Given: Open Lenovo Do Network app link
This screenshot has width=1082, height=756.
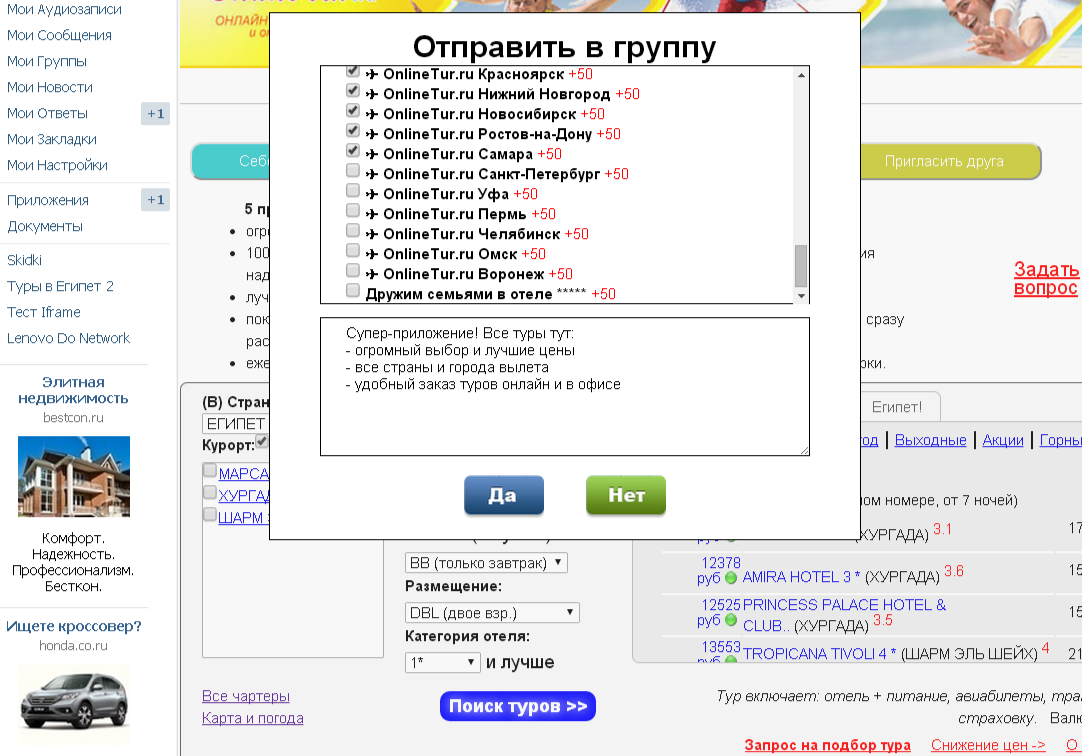Looking at the screenshot, I should pos(68,338).
